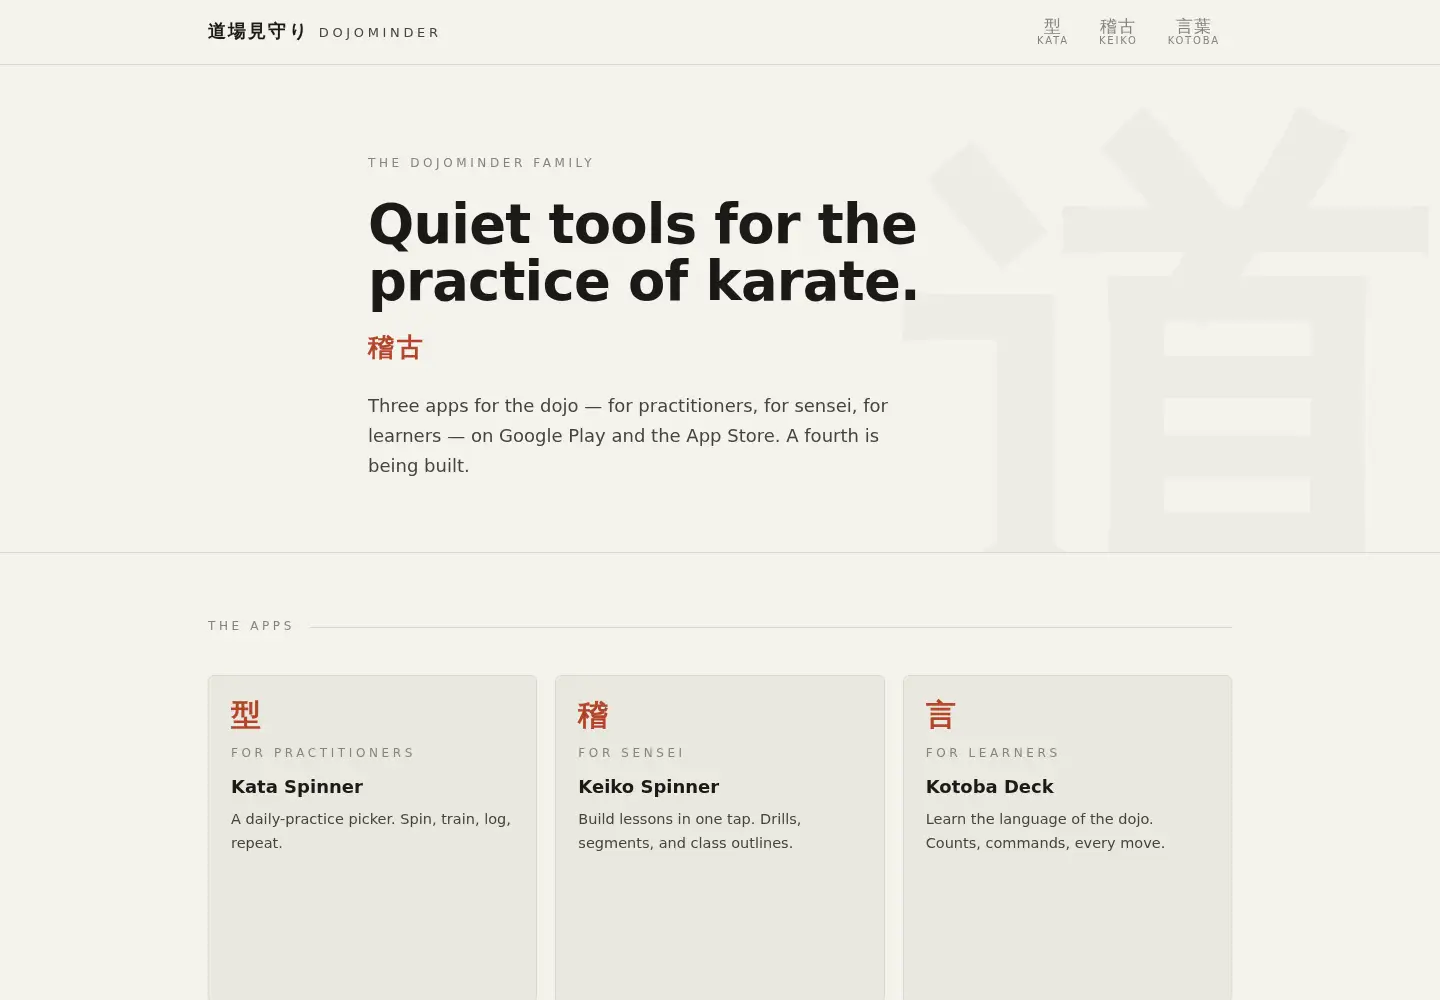The width and height of the screenshot is (1440, 1000).
Task: Click "THE DOJOMINDER FAMILY" eyebrow text
Action: [481, 163]
